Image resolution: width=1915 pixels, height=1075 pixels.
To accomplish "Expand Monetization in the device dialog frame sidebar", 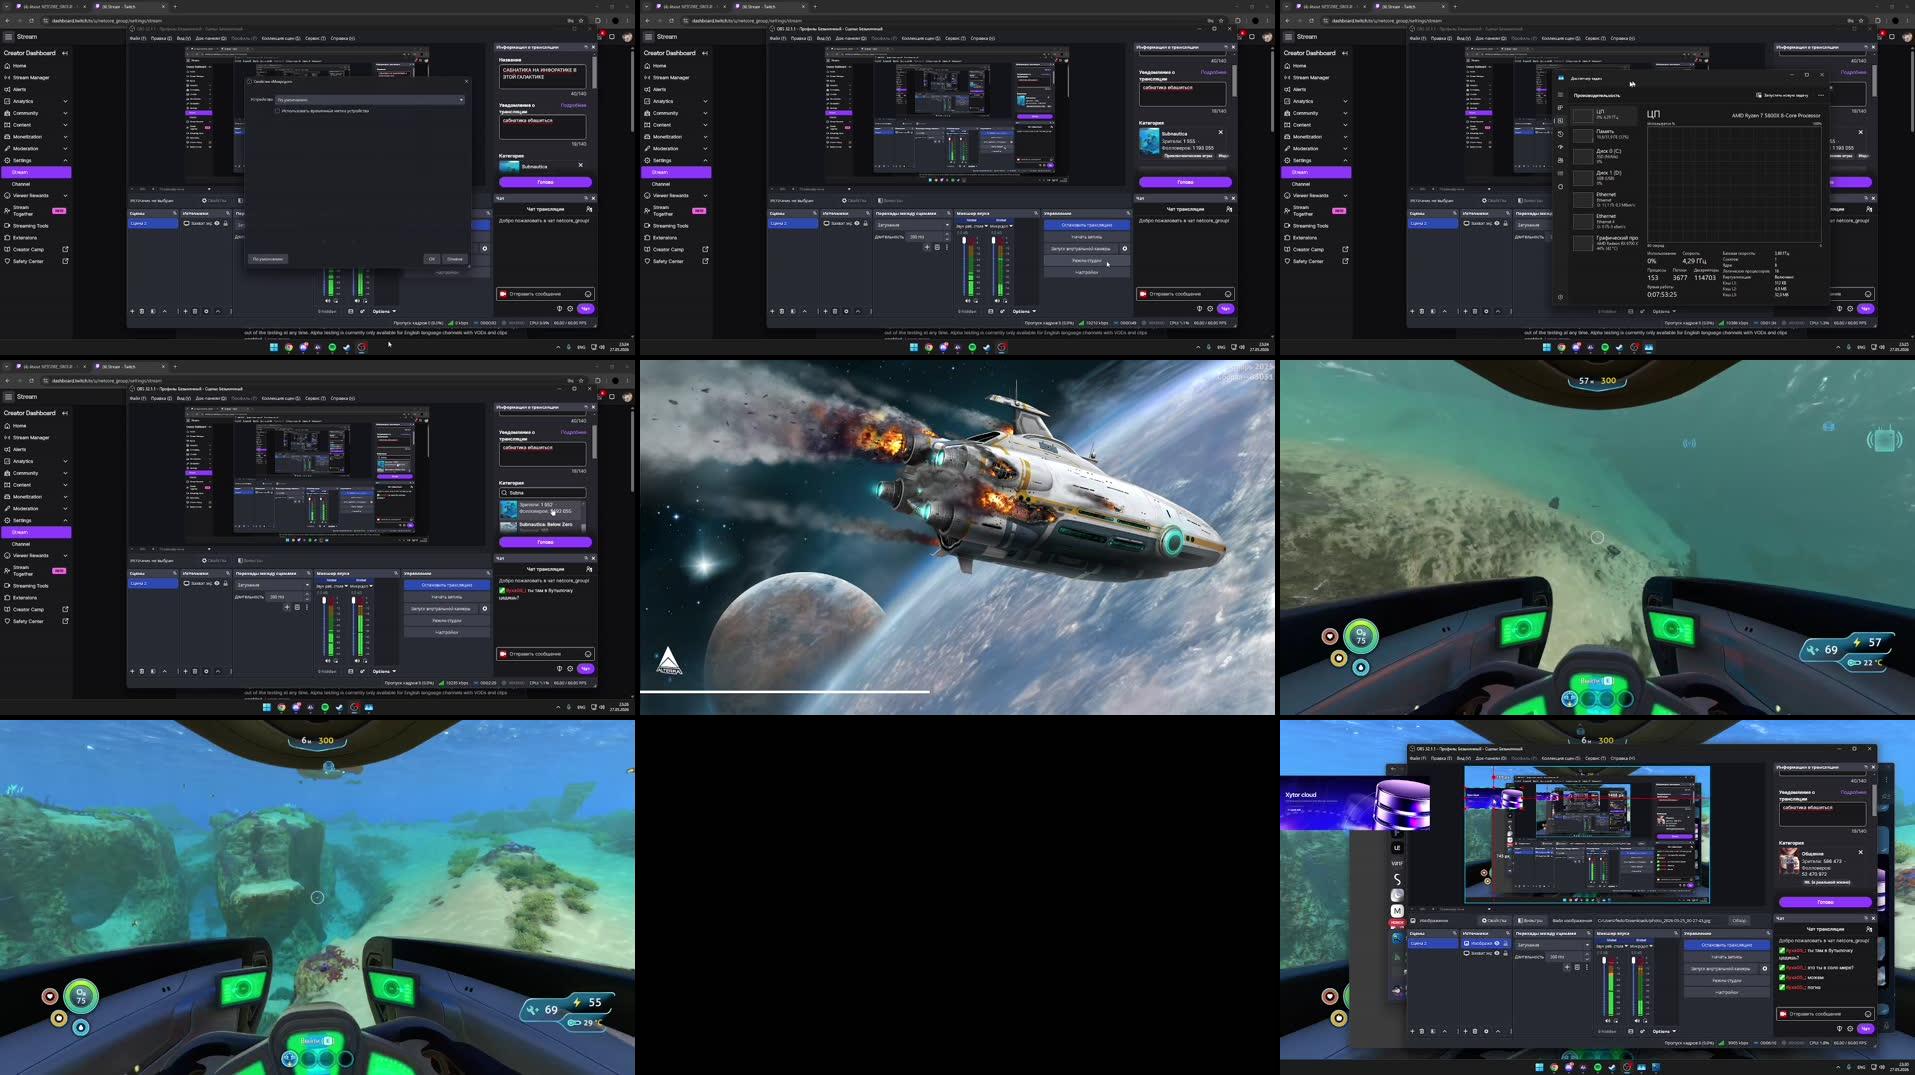I will [65, 137].
